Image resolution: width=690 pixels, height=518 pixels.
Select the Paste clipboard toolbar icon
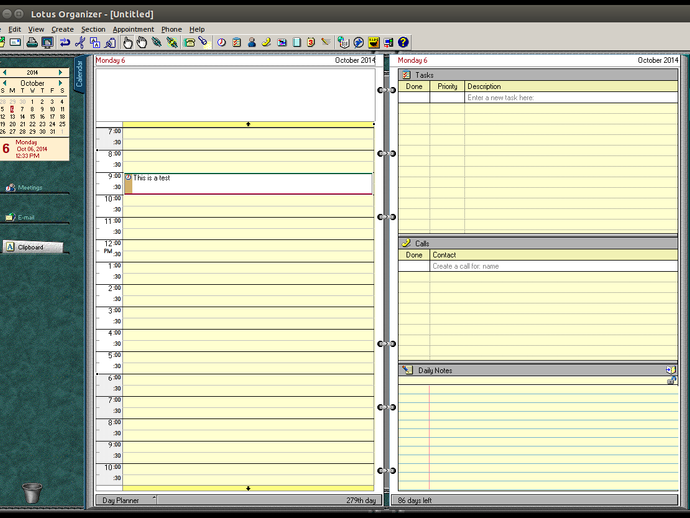pos(110,42)
